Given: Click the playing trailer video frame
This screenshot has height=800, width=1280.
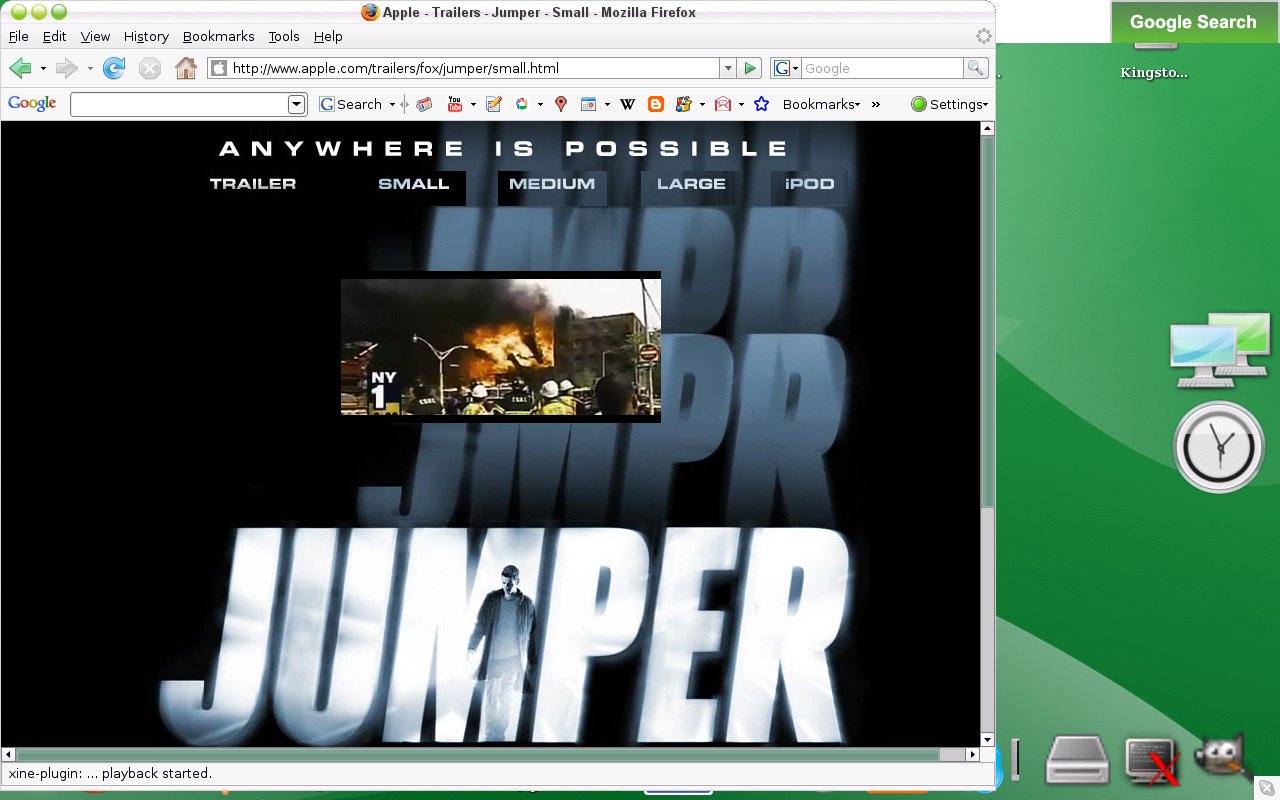Looking at the screenshot, I should [x=501, y=346].
